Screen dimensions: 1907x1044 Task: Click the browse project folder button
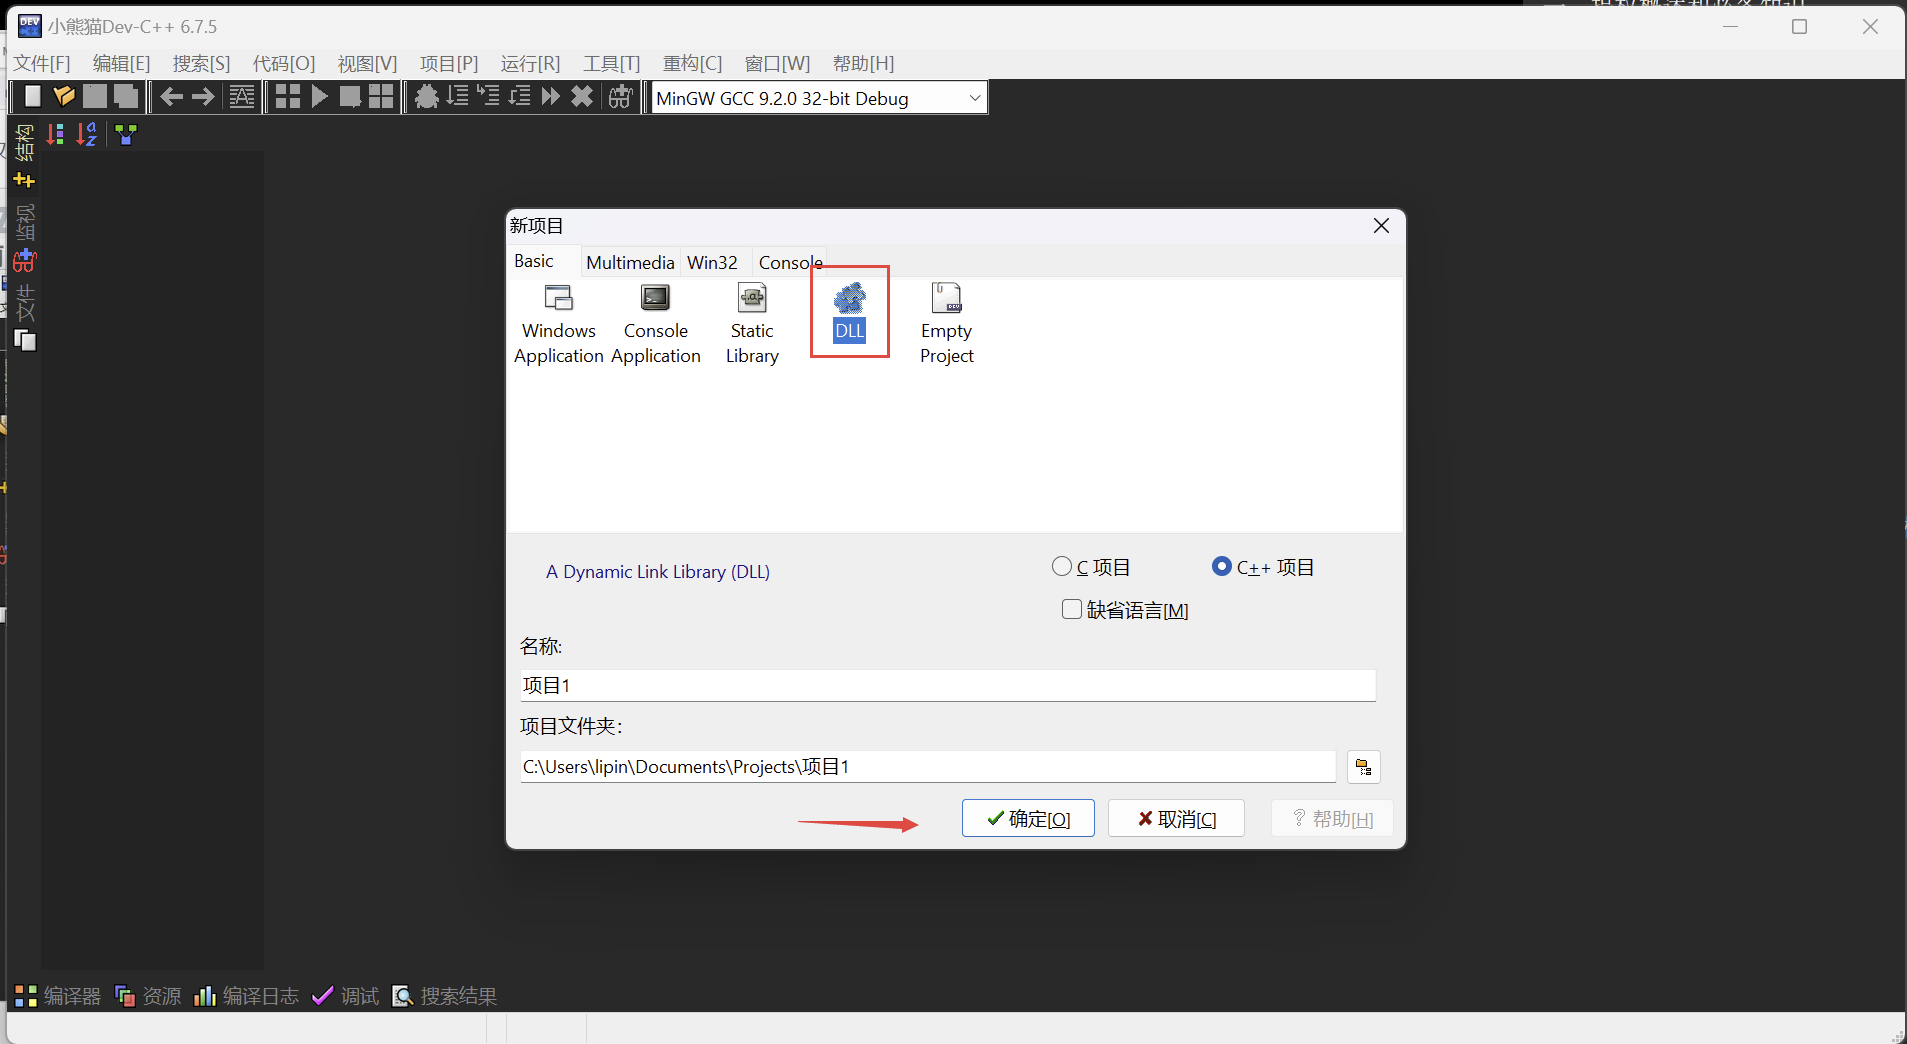1364,767
